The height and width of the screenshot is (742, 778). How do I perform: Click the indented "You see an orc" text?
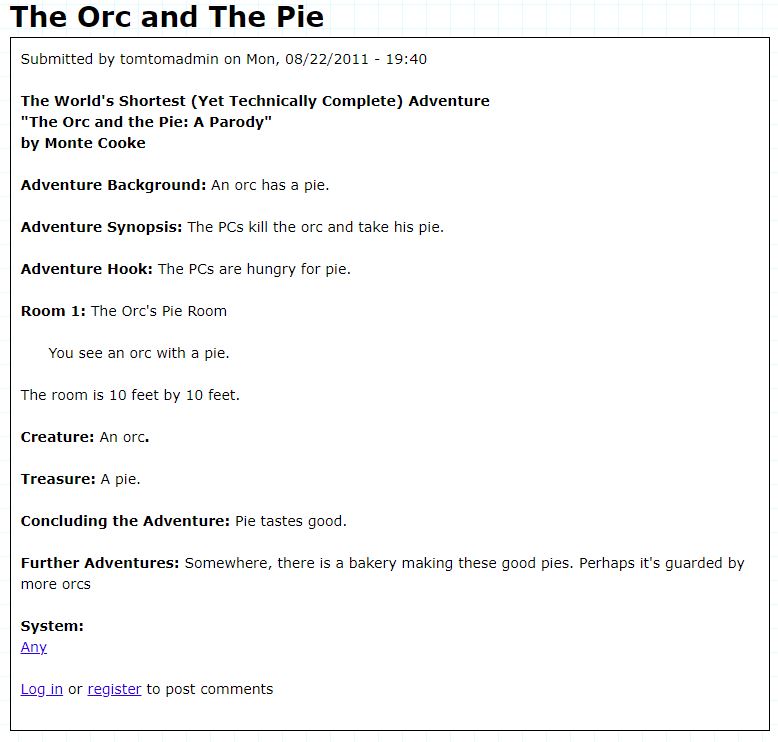[x=139, y=353]
